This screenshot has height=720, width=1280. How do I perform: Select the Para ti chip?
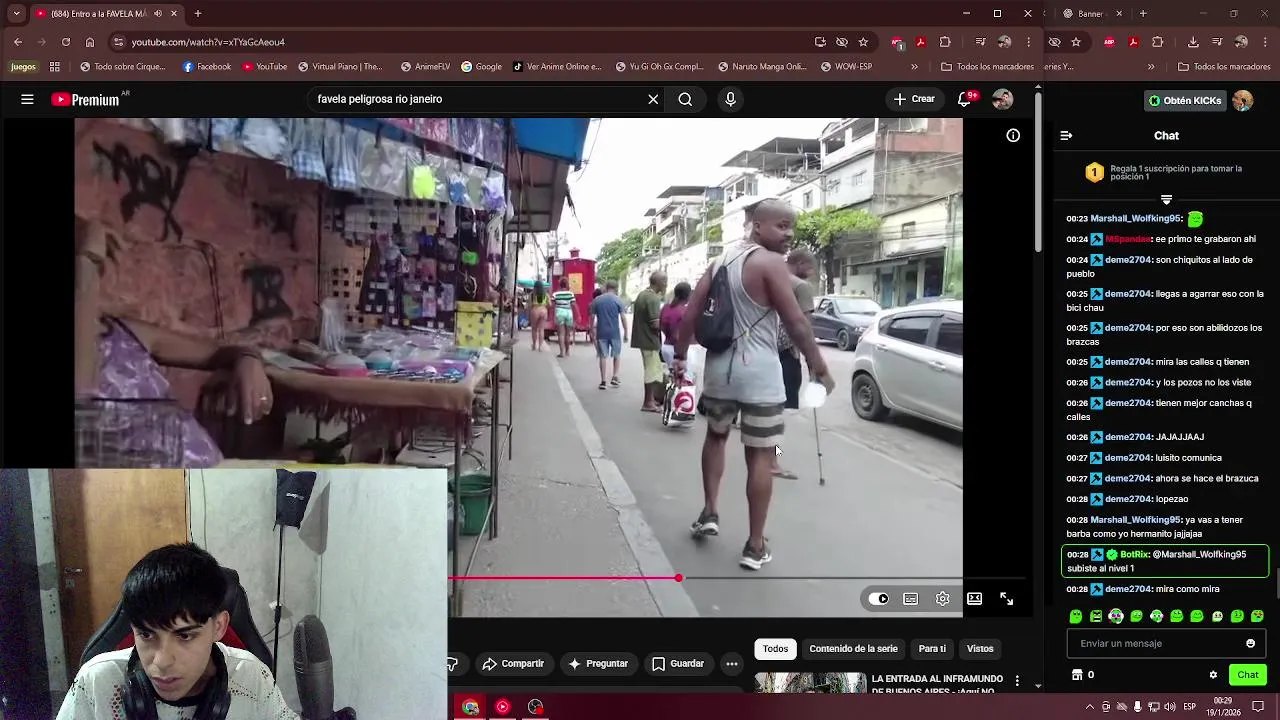point(932,649)
